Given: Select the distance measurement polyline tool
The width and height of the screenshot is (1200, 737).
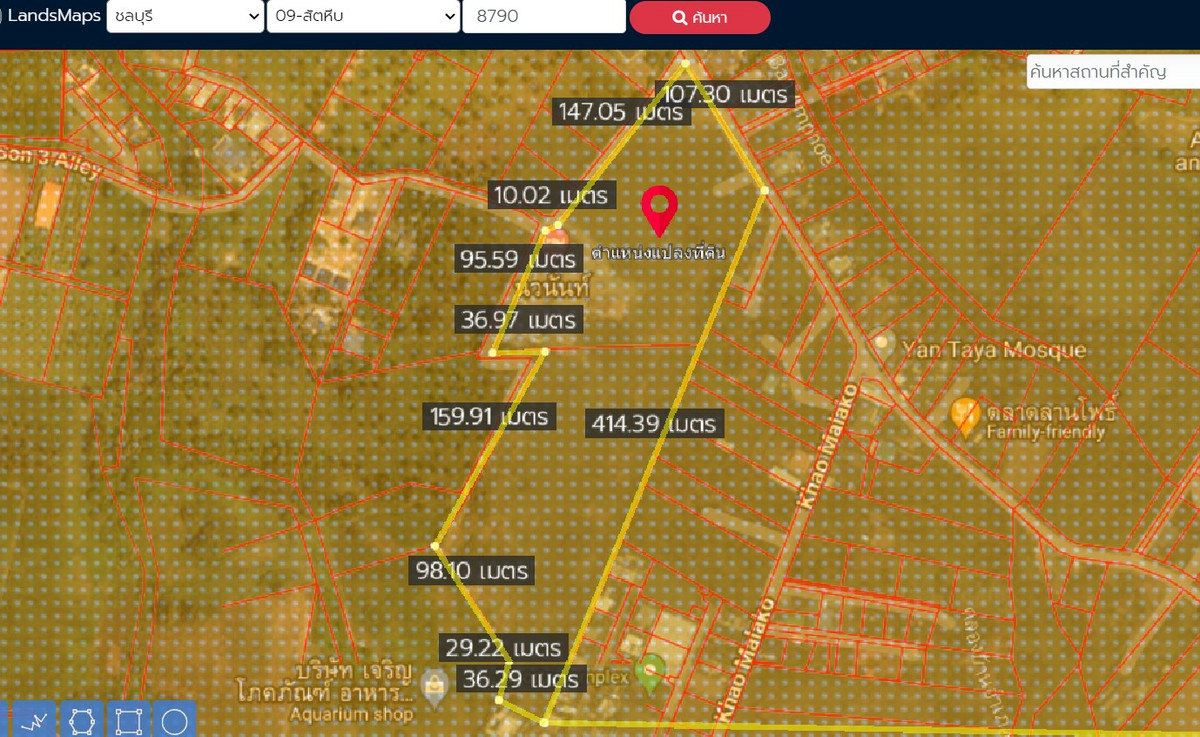Looking at the screenshot, I should point(33,719).
